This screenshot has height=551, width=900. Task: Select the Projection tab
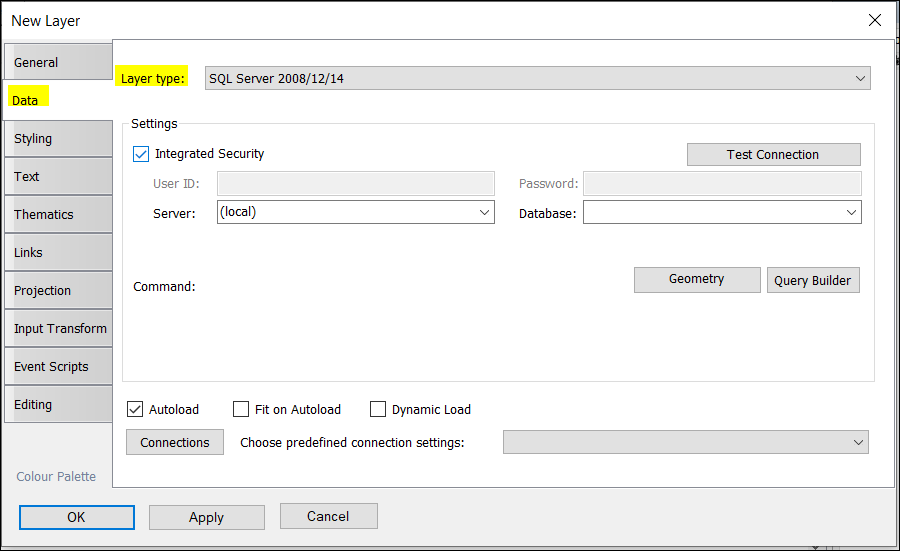pos(57,290)
